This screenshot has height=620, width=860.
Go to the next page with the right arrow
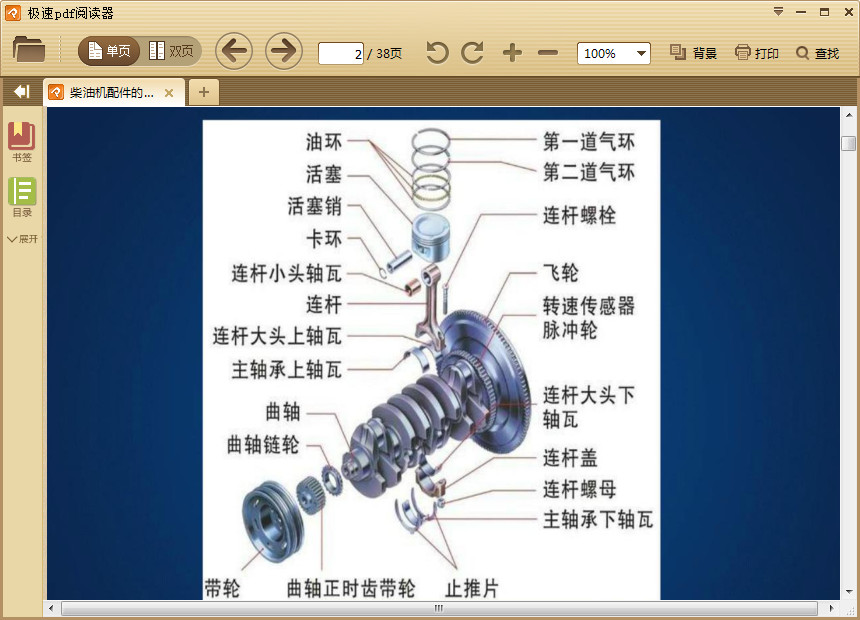pos(284,52)
